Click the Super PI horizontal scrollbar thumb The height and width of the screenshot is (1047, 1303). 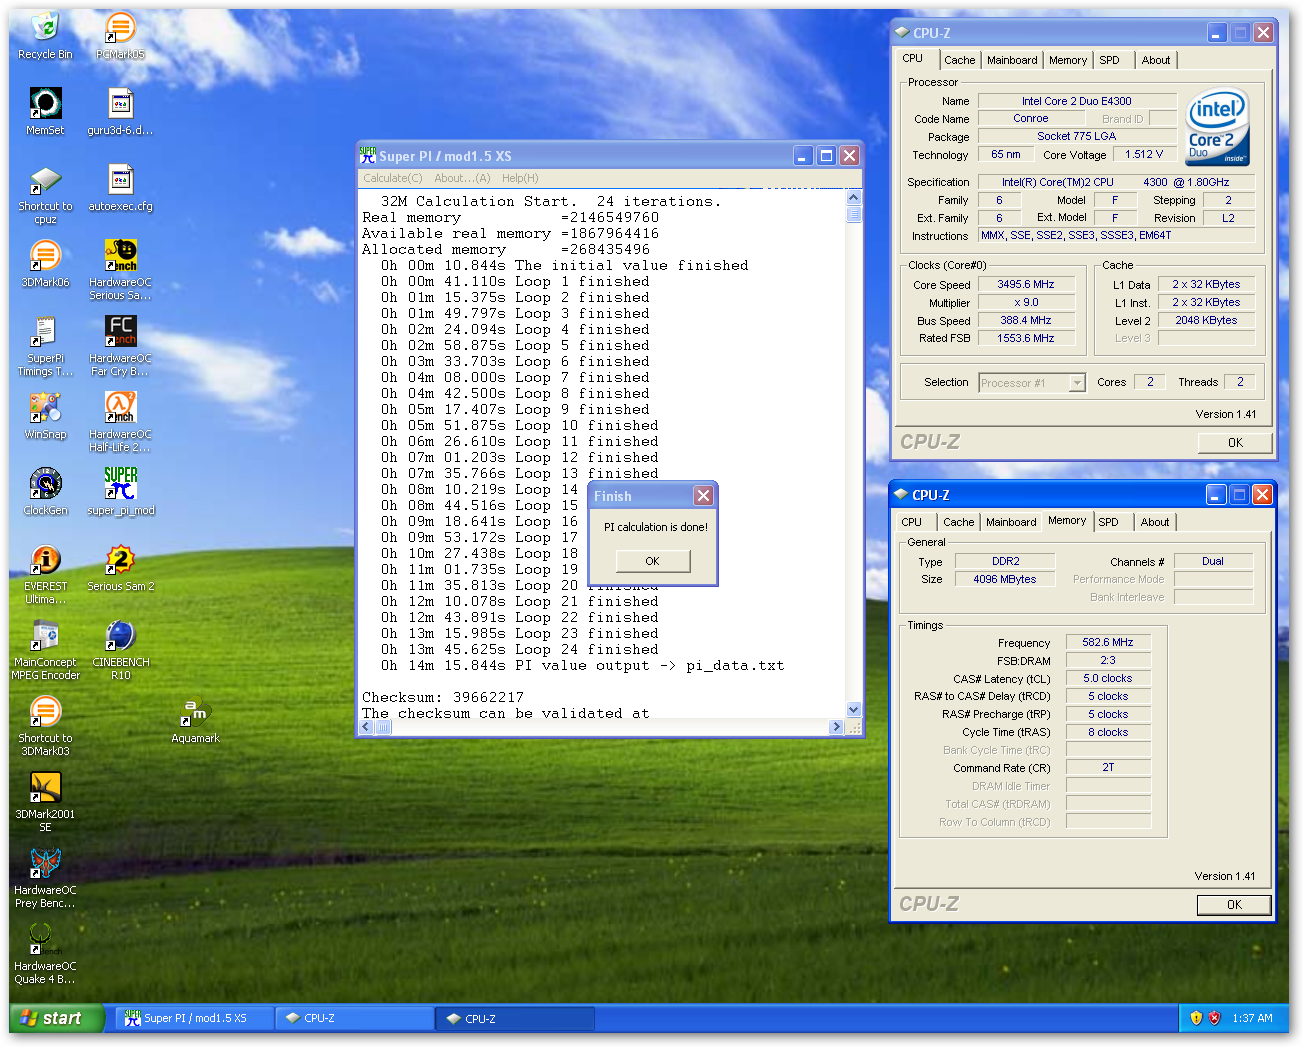click(x=383, y=727)
